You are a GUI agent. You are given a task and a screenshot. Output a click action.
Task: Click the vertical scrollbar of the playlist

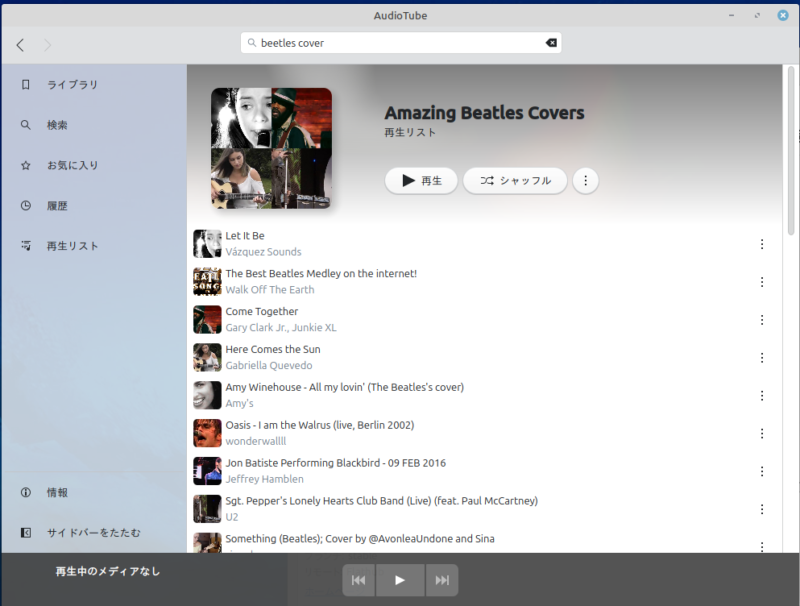pyautogui.click(x=791, y=160)
